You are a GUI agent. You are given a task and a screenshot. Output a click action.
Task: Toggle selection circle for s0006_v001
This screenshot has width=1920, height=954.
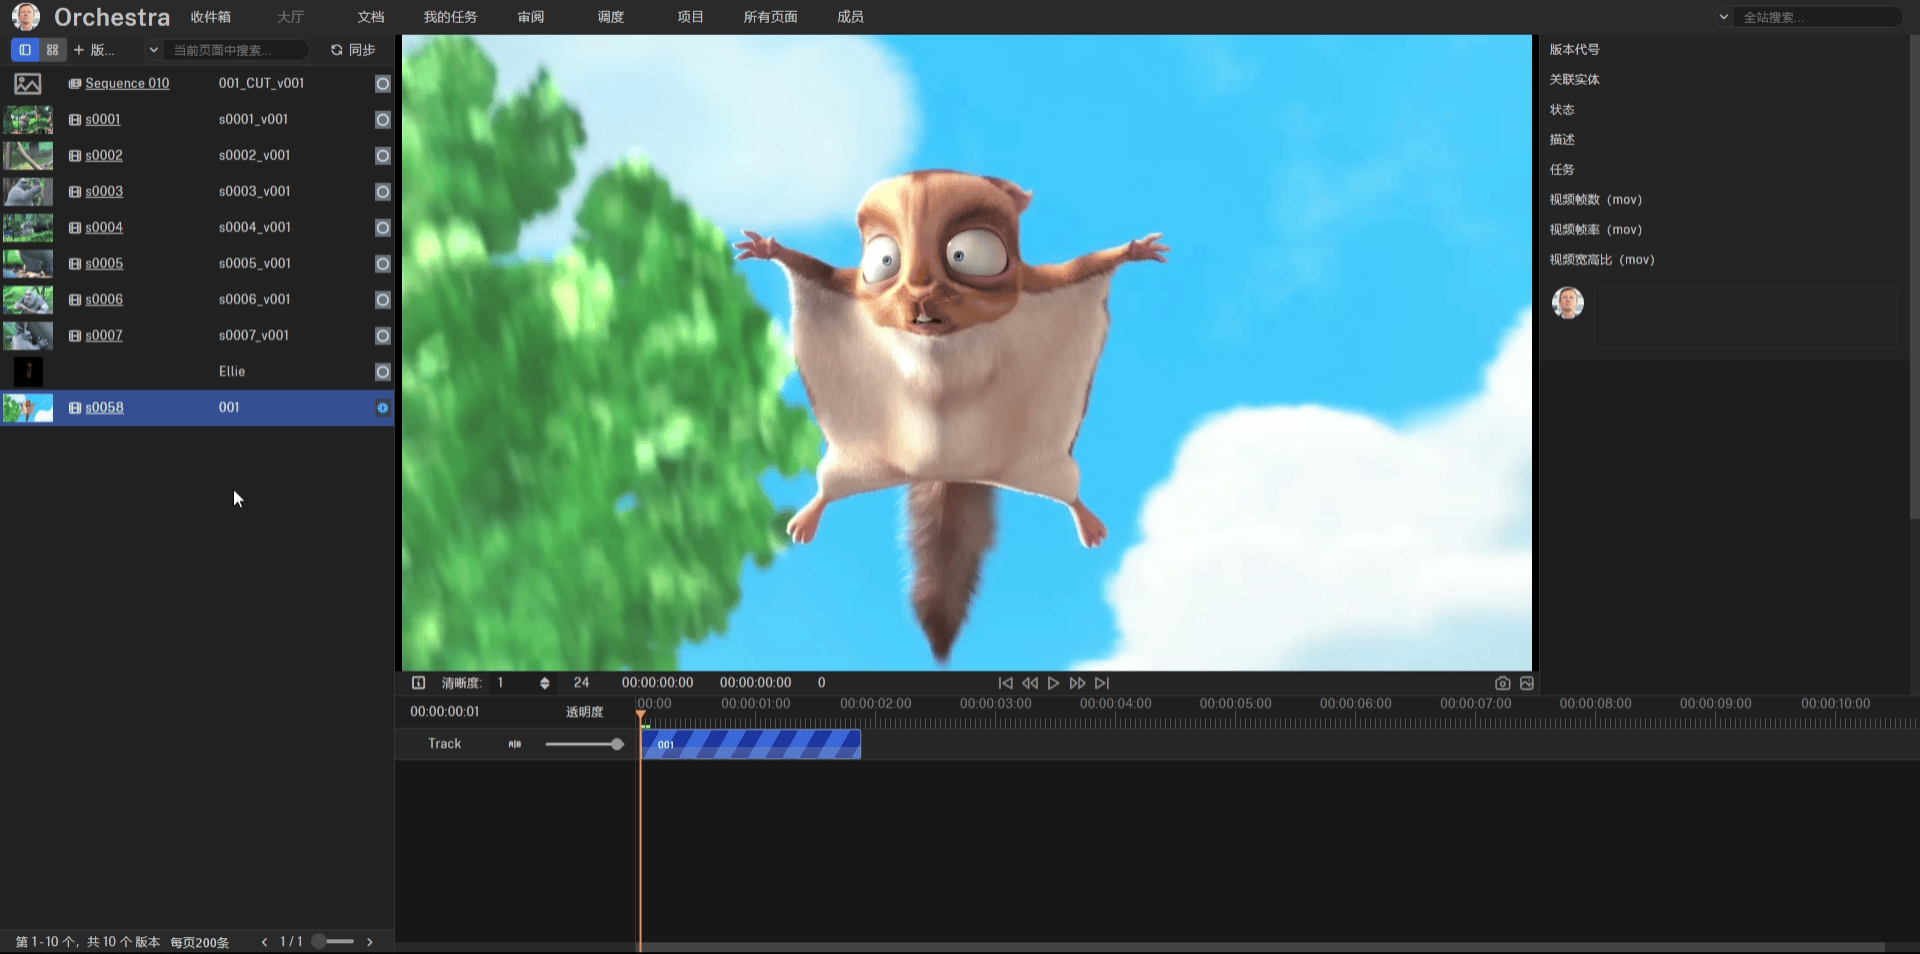point(382,300)
